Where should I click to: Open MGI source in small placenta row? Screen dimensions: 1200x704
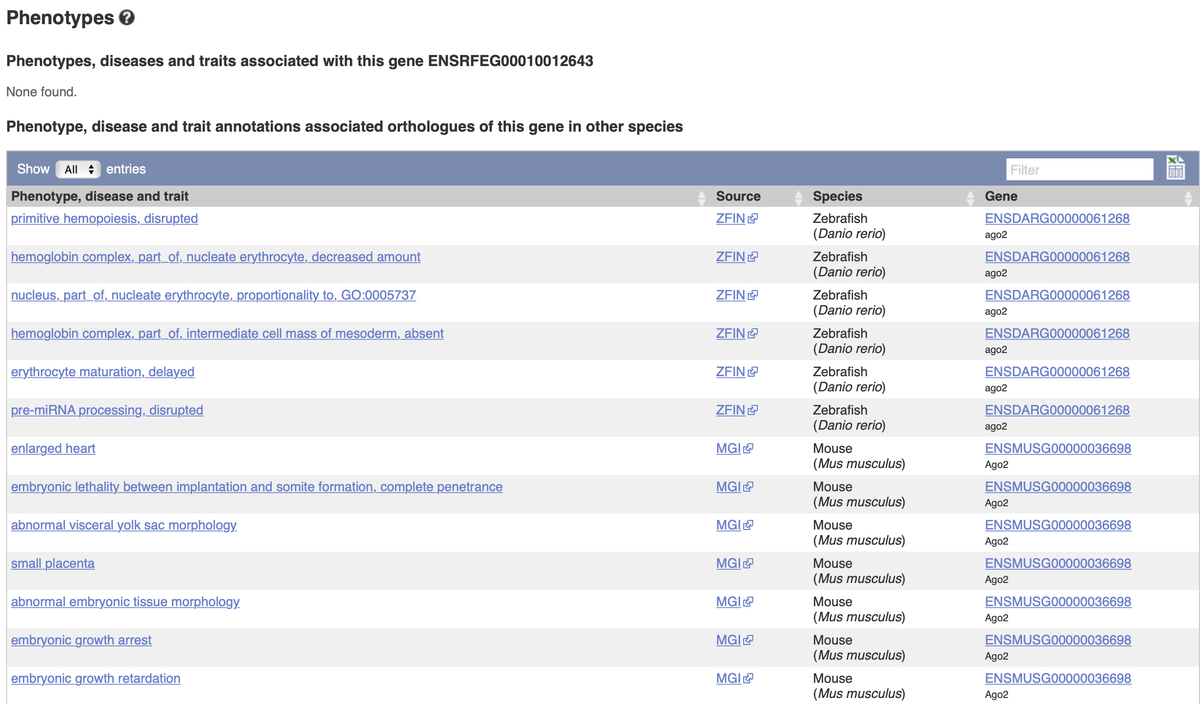[734, 563]
